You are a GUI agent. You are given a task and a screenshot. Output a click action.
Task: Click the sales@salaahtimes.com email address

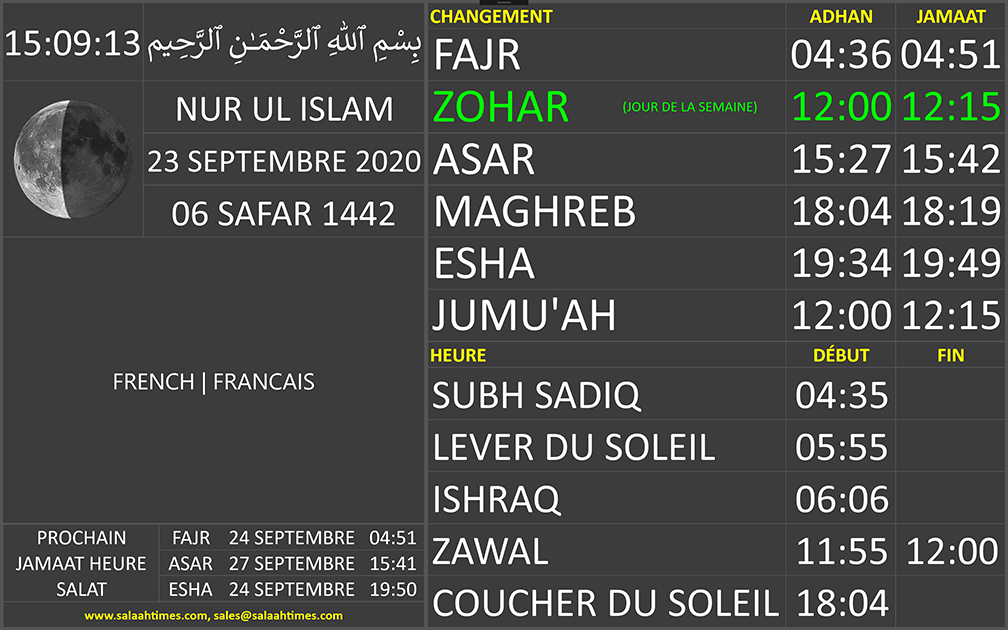[278, 616]
